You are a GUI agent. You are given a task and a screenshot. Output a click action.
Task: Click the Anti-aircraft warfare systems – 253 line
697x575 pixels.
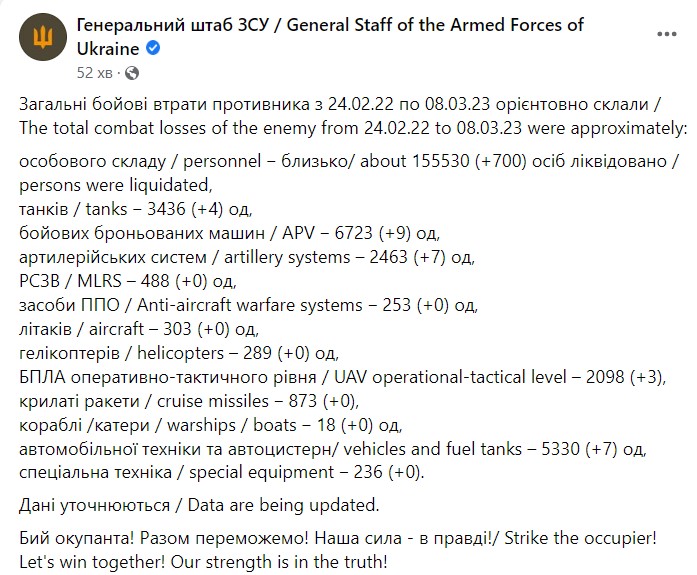[249, 304]
